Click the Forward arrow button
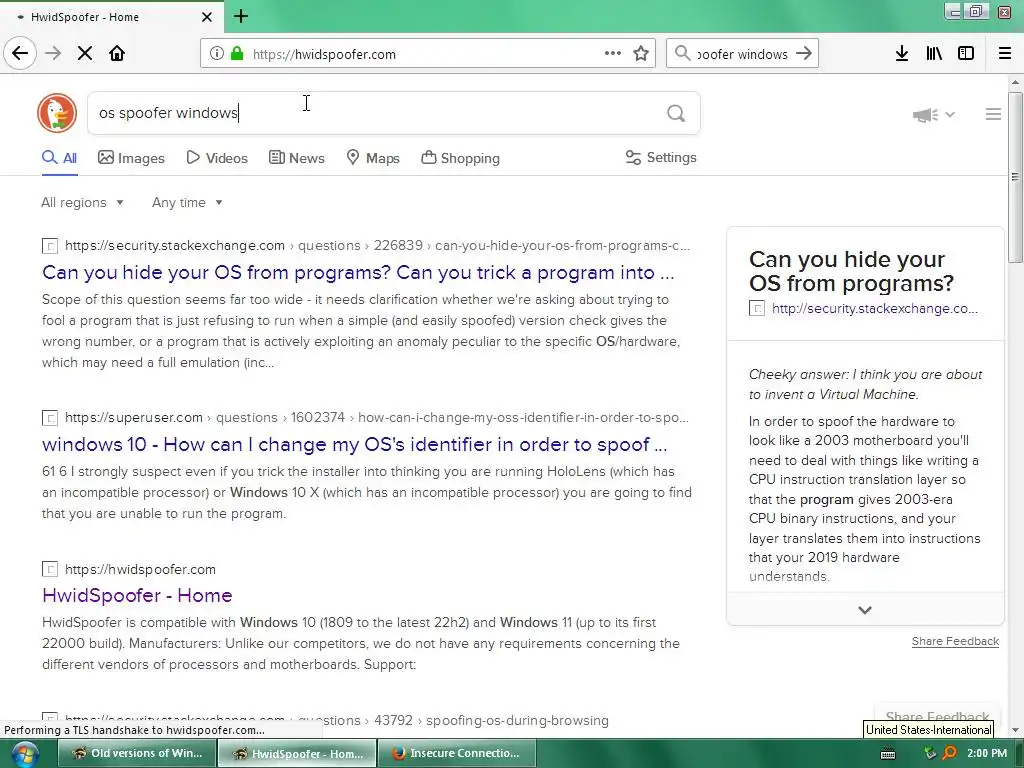1024x768 pixels. click(x=53, y=54)
